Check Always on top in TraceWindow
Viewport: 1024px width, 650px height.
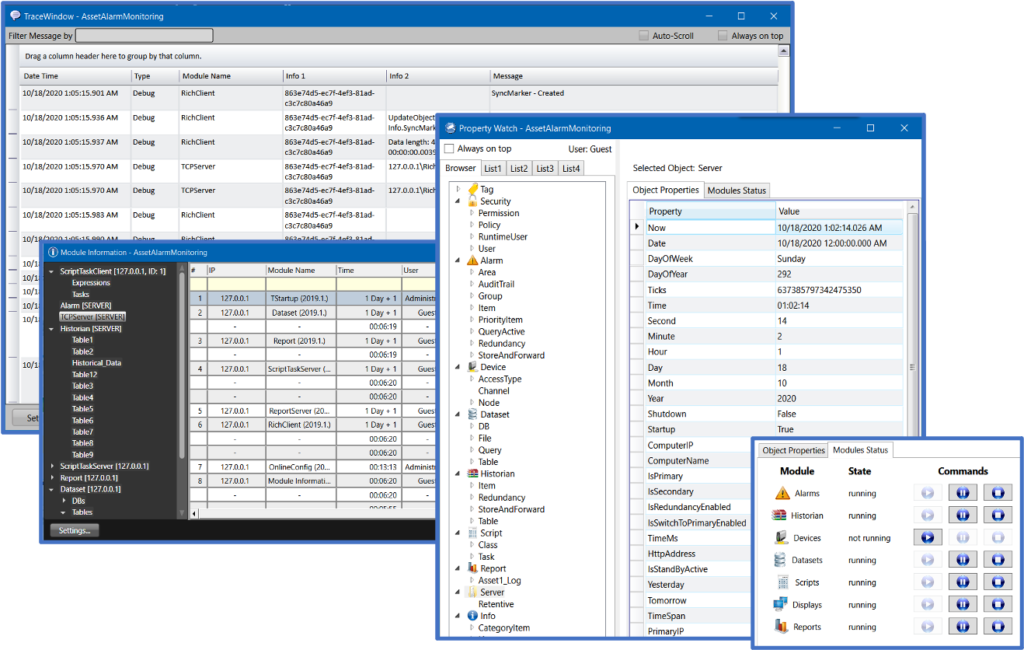[723, 36]
